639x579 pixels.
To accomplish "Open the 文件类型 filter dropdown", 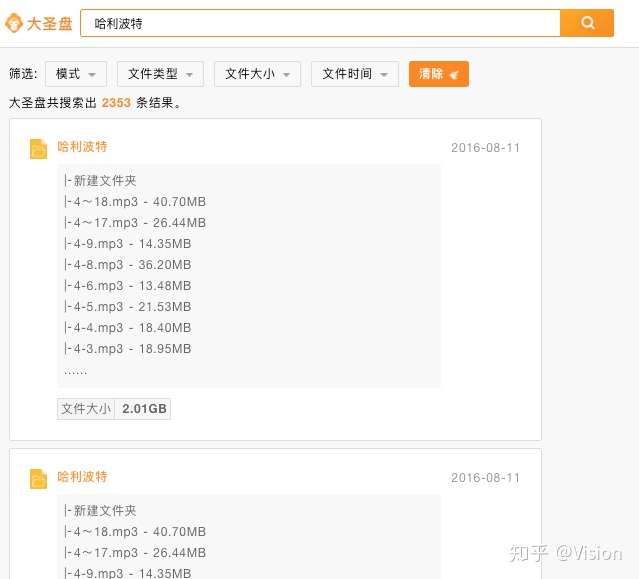I will [x=160, y=74].
